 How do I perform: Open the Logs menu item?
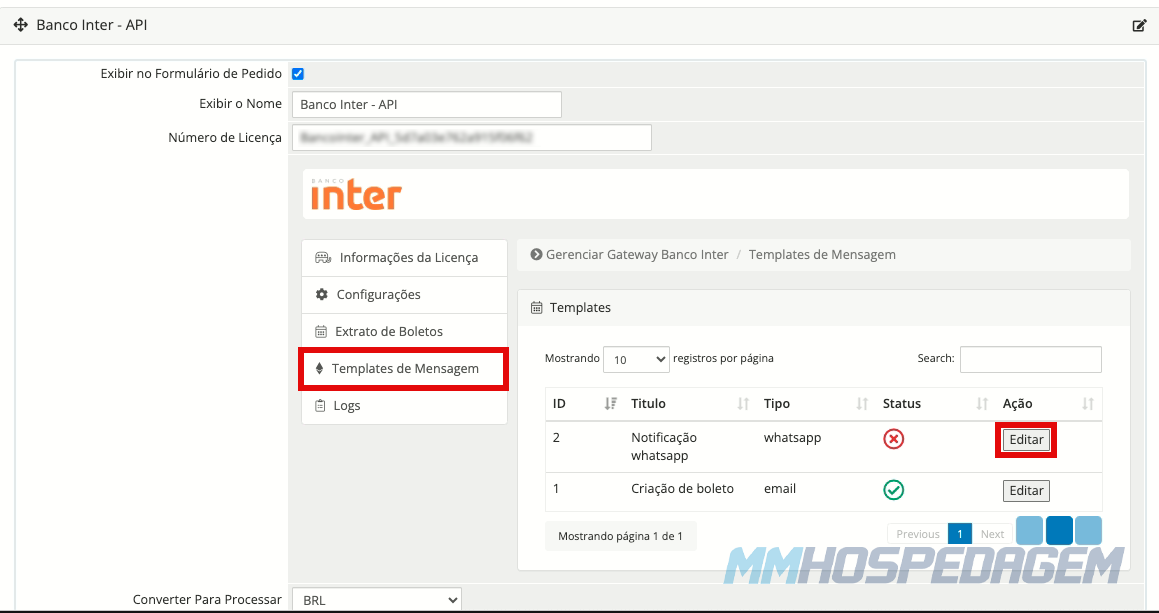pos(404,406)
